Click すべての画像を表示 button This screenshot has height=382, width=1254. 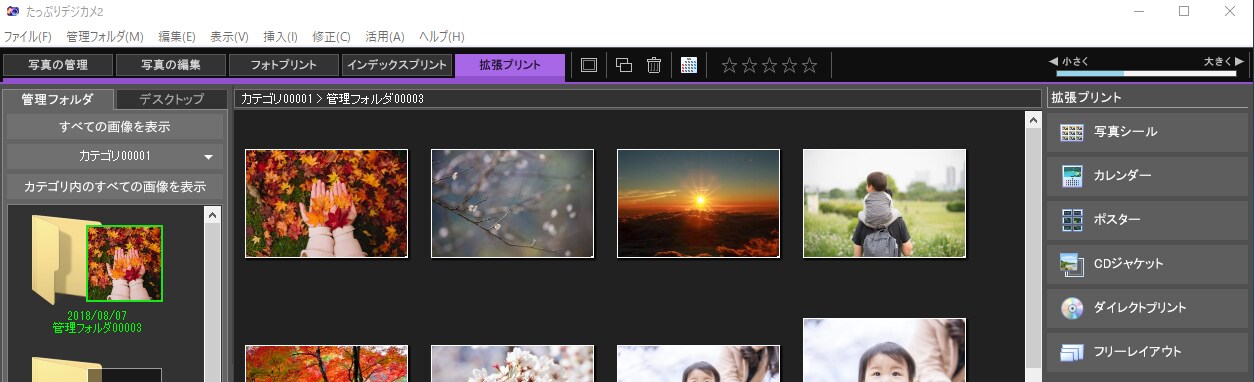[x=115, y=127]
